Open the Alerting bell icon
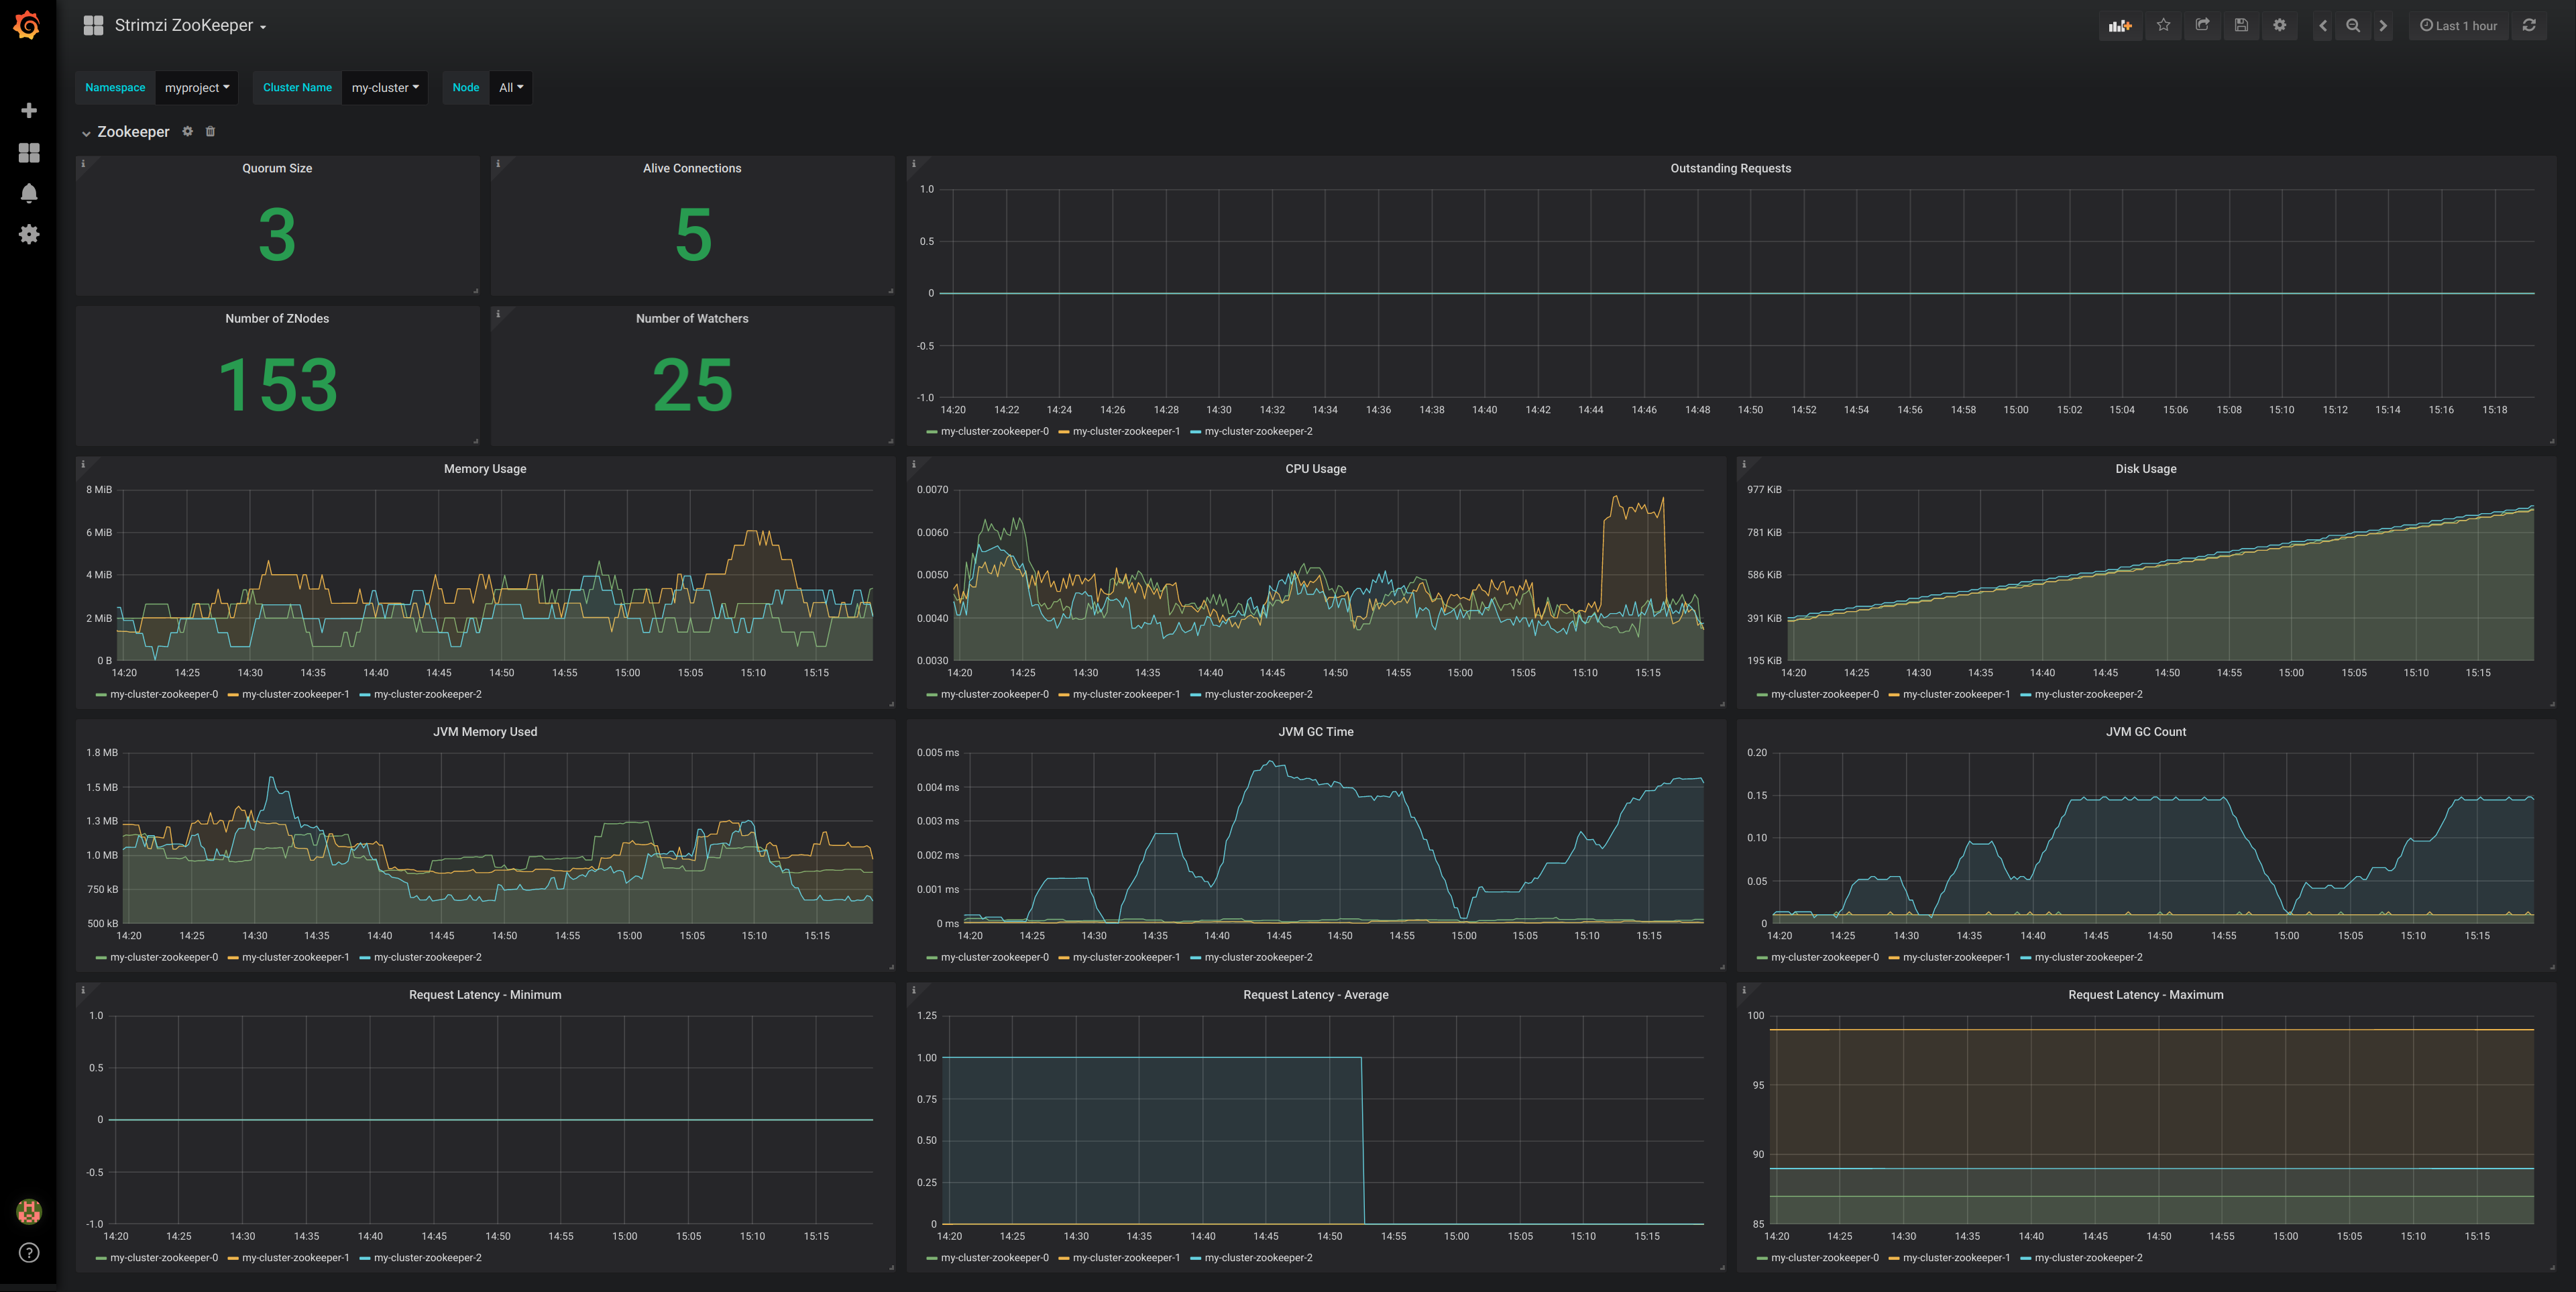 (29, 193)
